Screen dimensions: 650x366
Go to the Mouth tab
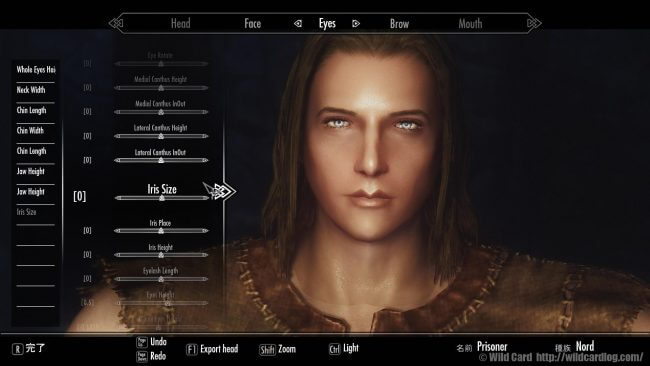point(470,24)
